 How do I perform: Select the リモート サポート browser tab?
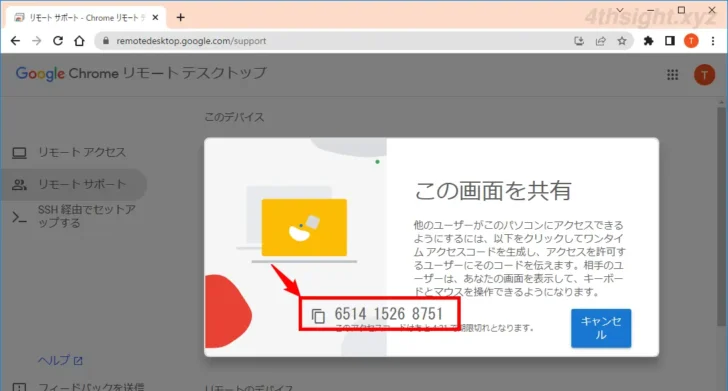[x=86, y=18]
